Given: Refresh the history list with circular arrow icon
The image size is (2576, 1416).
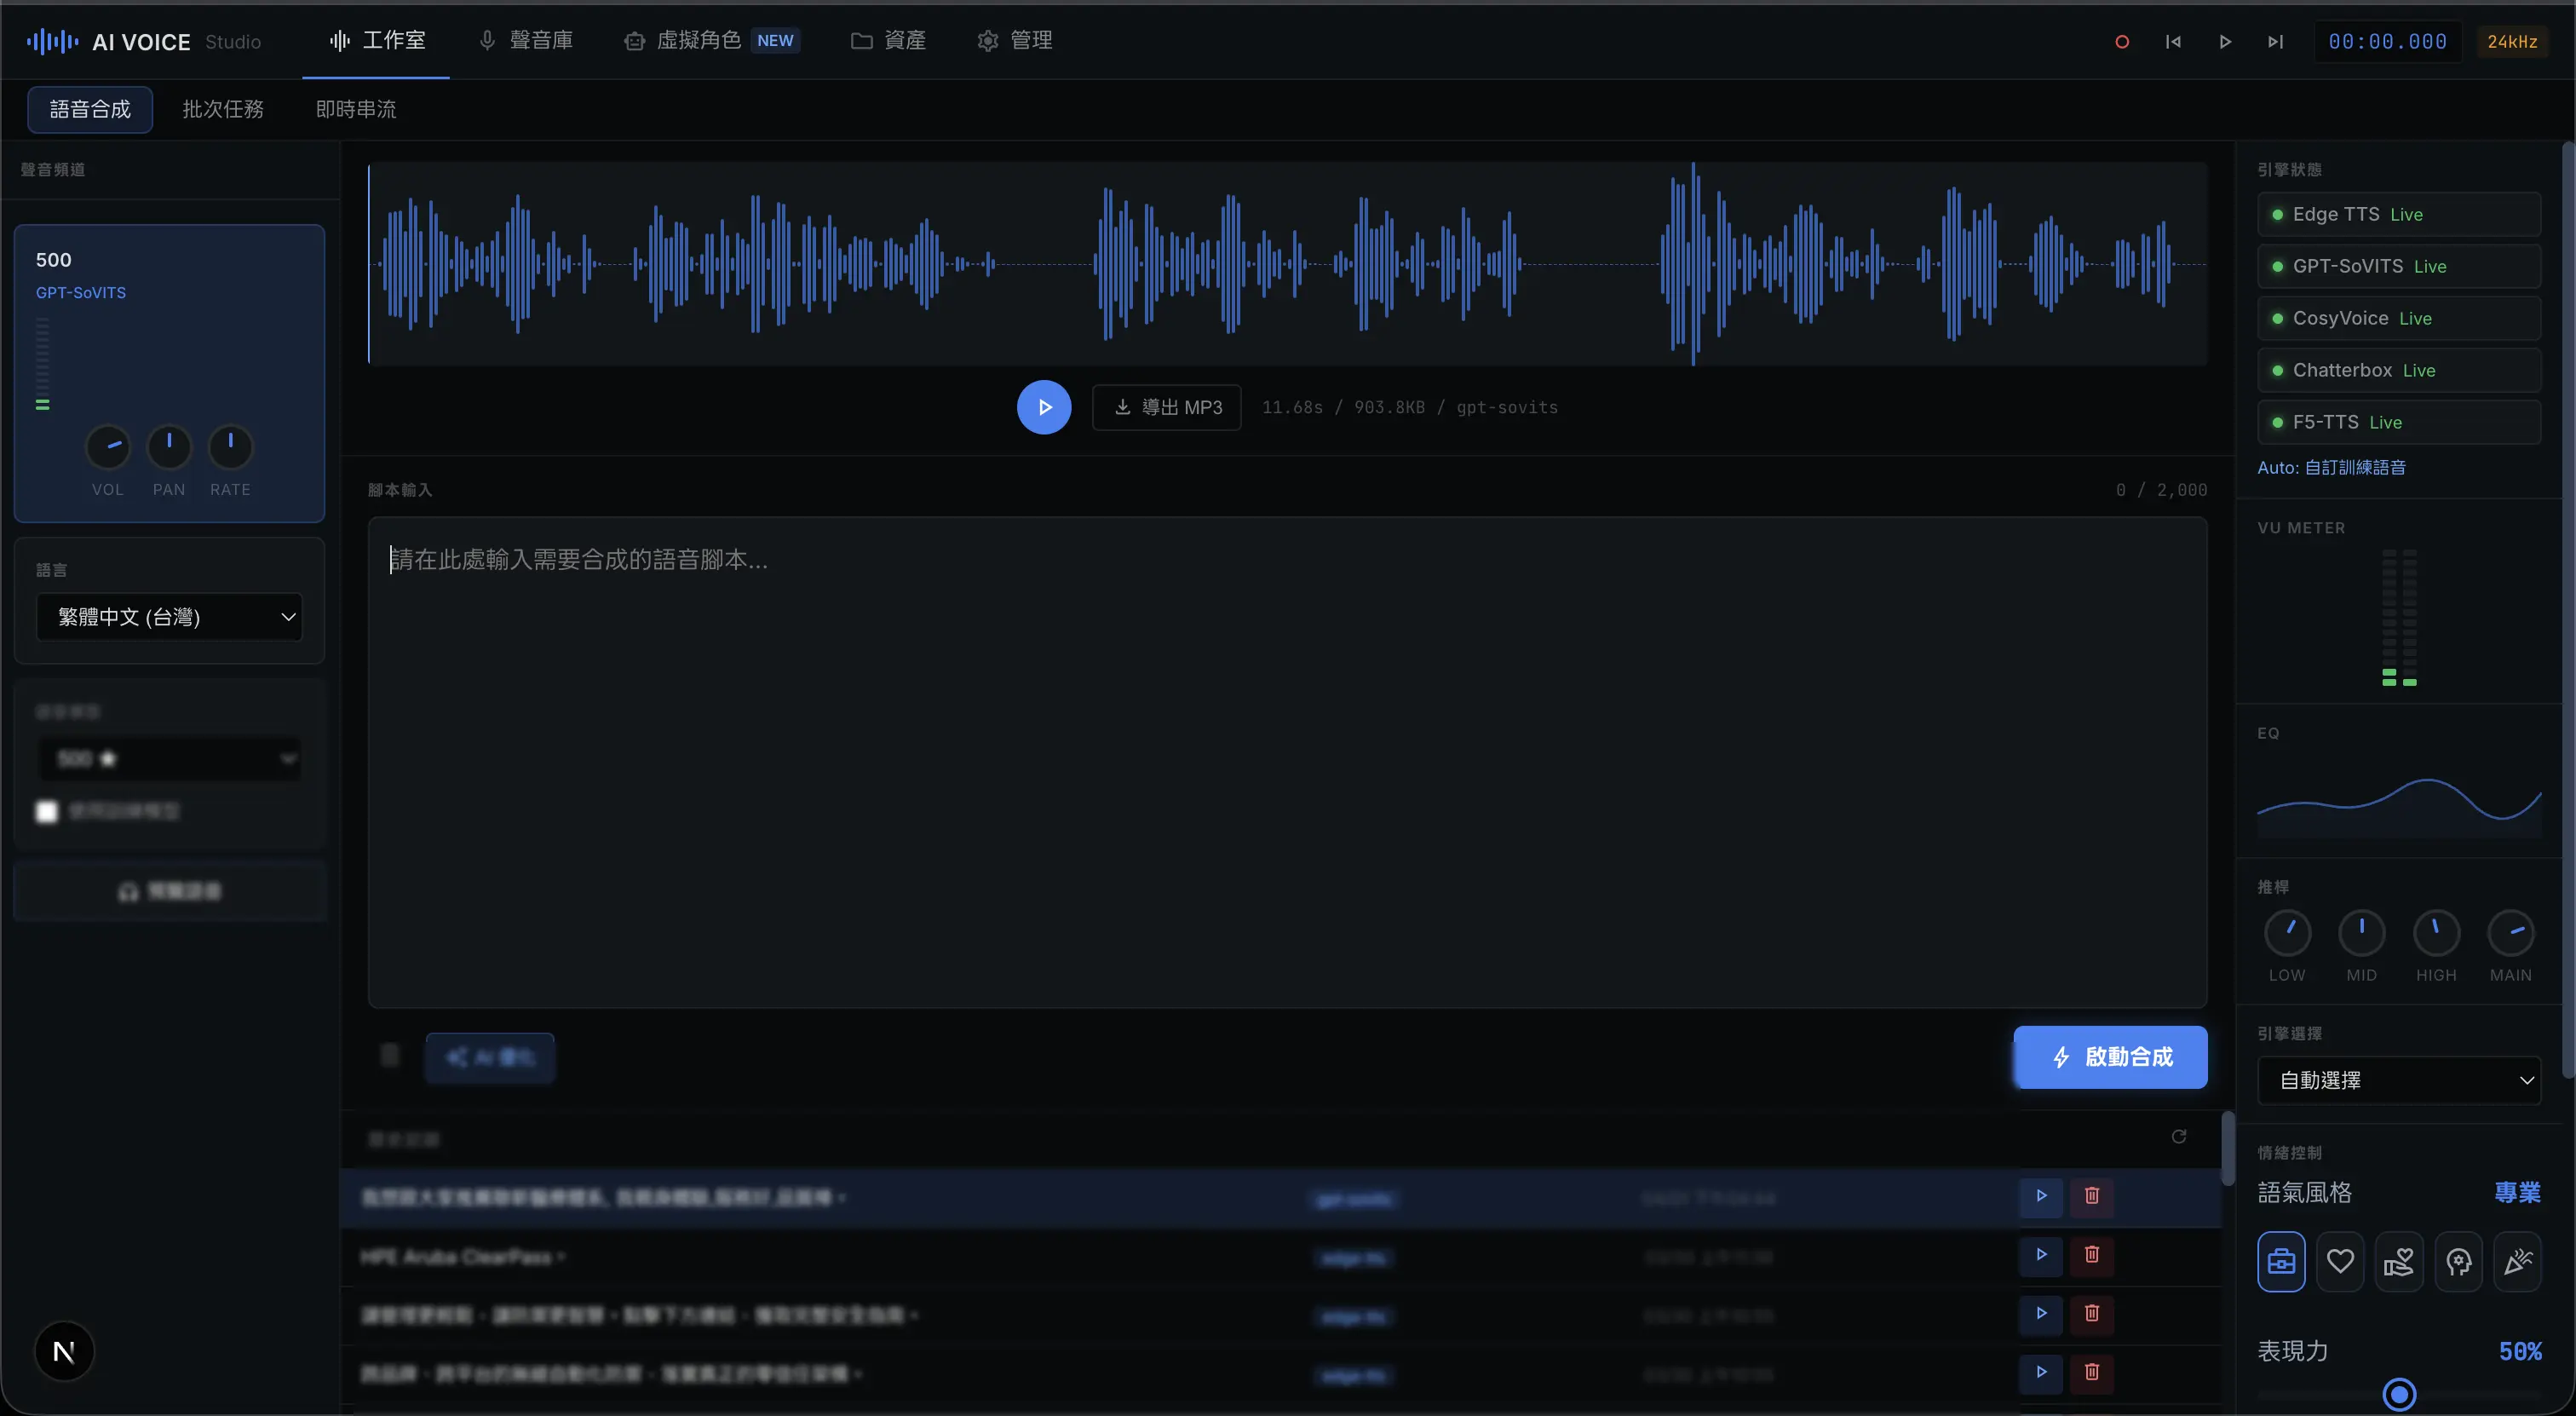Looking at the screenshot, I should pos(2179,1137).
